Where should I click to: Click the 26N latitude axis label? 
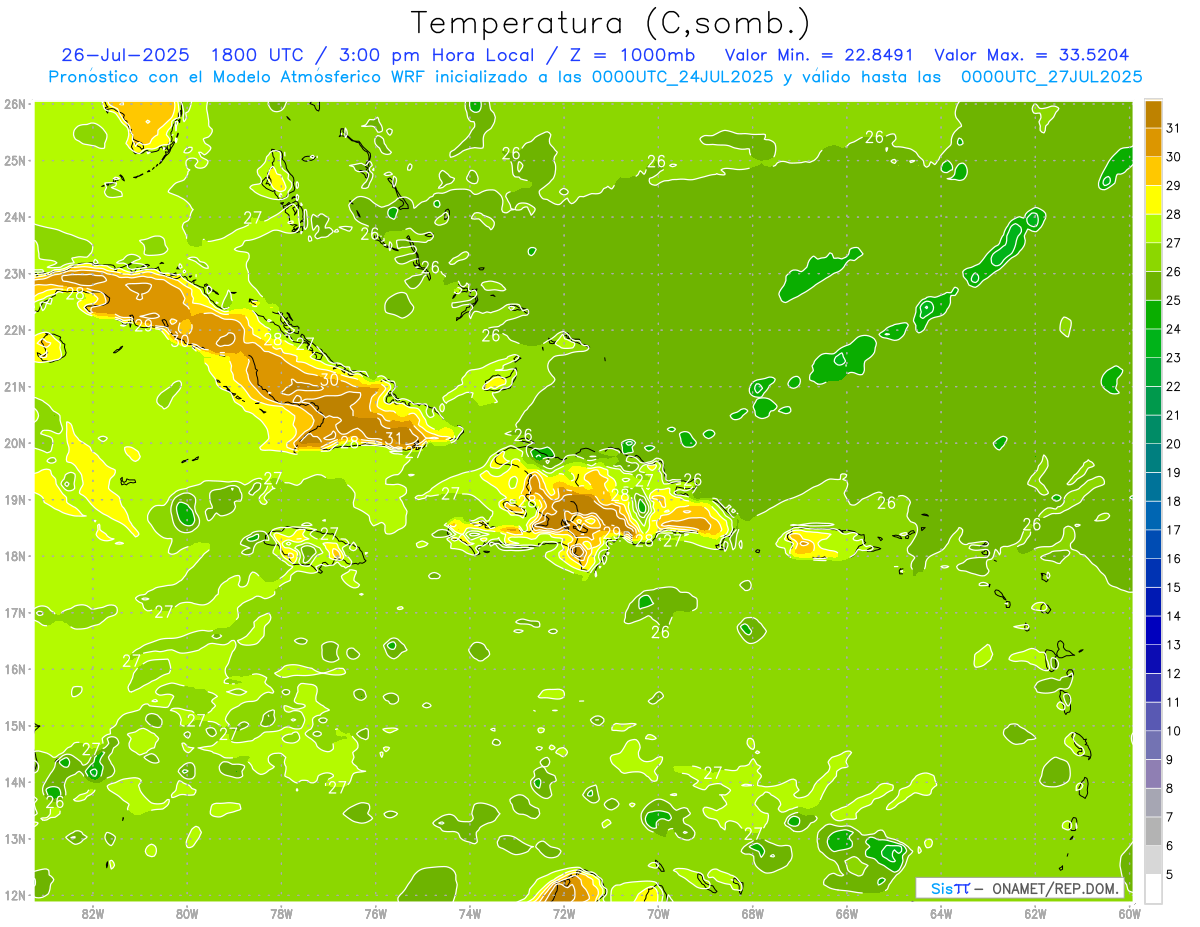(x=14, y=104)
